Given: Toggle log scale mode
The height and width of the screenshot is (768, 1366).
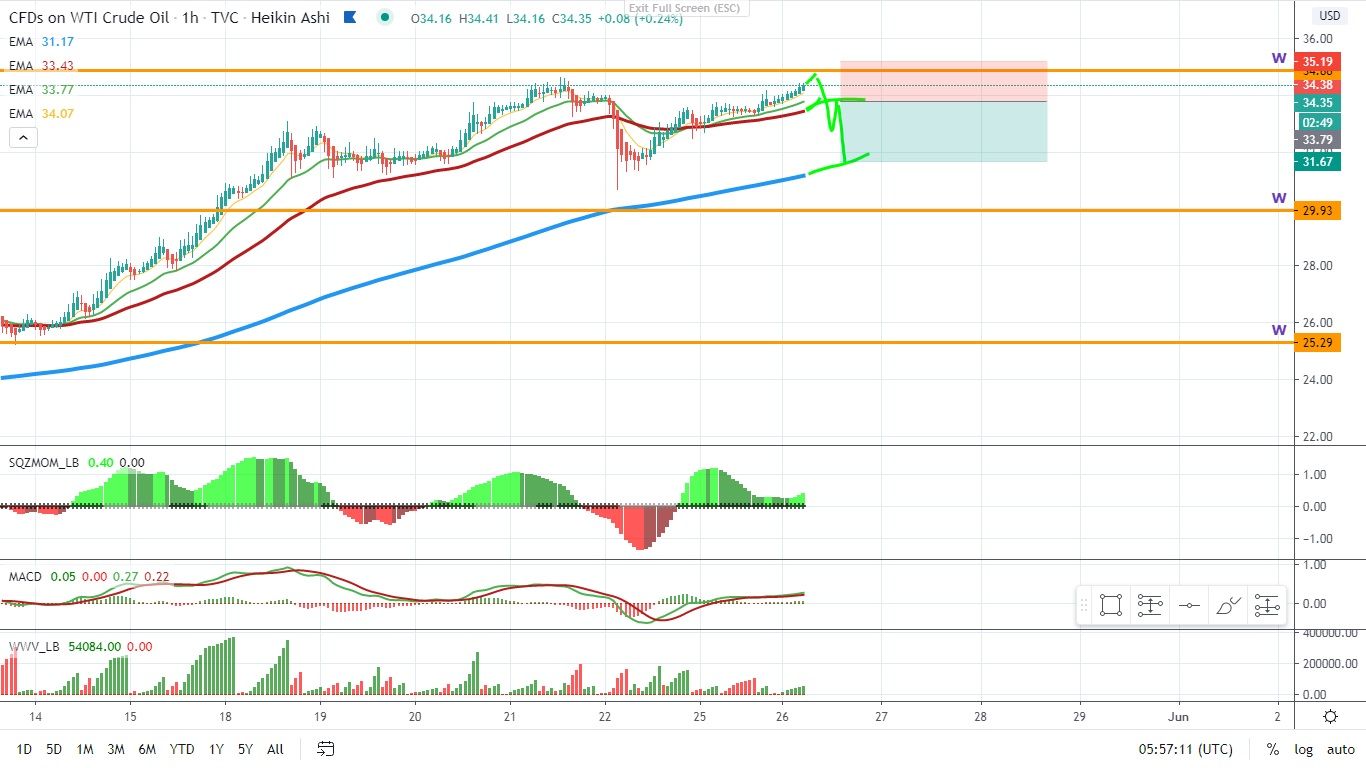Looking at the screenshot, I should (1303, 749).
